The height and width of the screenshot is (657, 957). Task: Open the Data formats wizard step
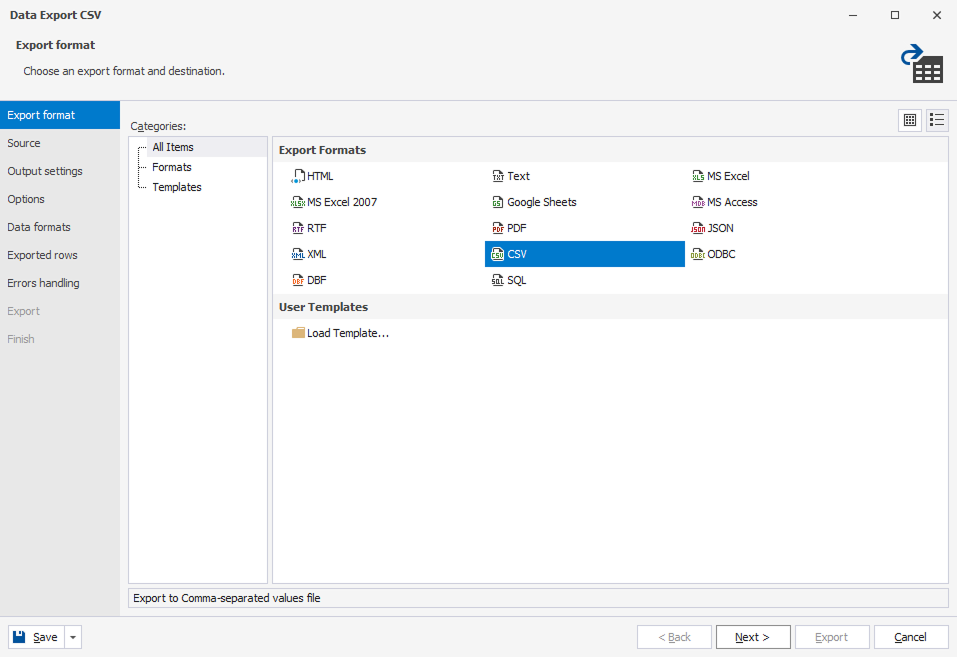pos(38,227)
